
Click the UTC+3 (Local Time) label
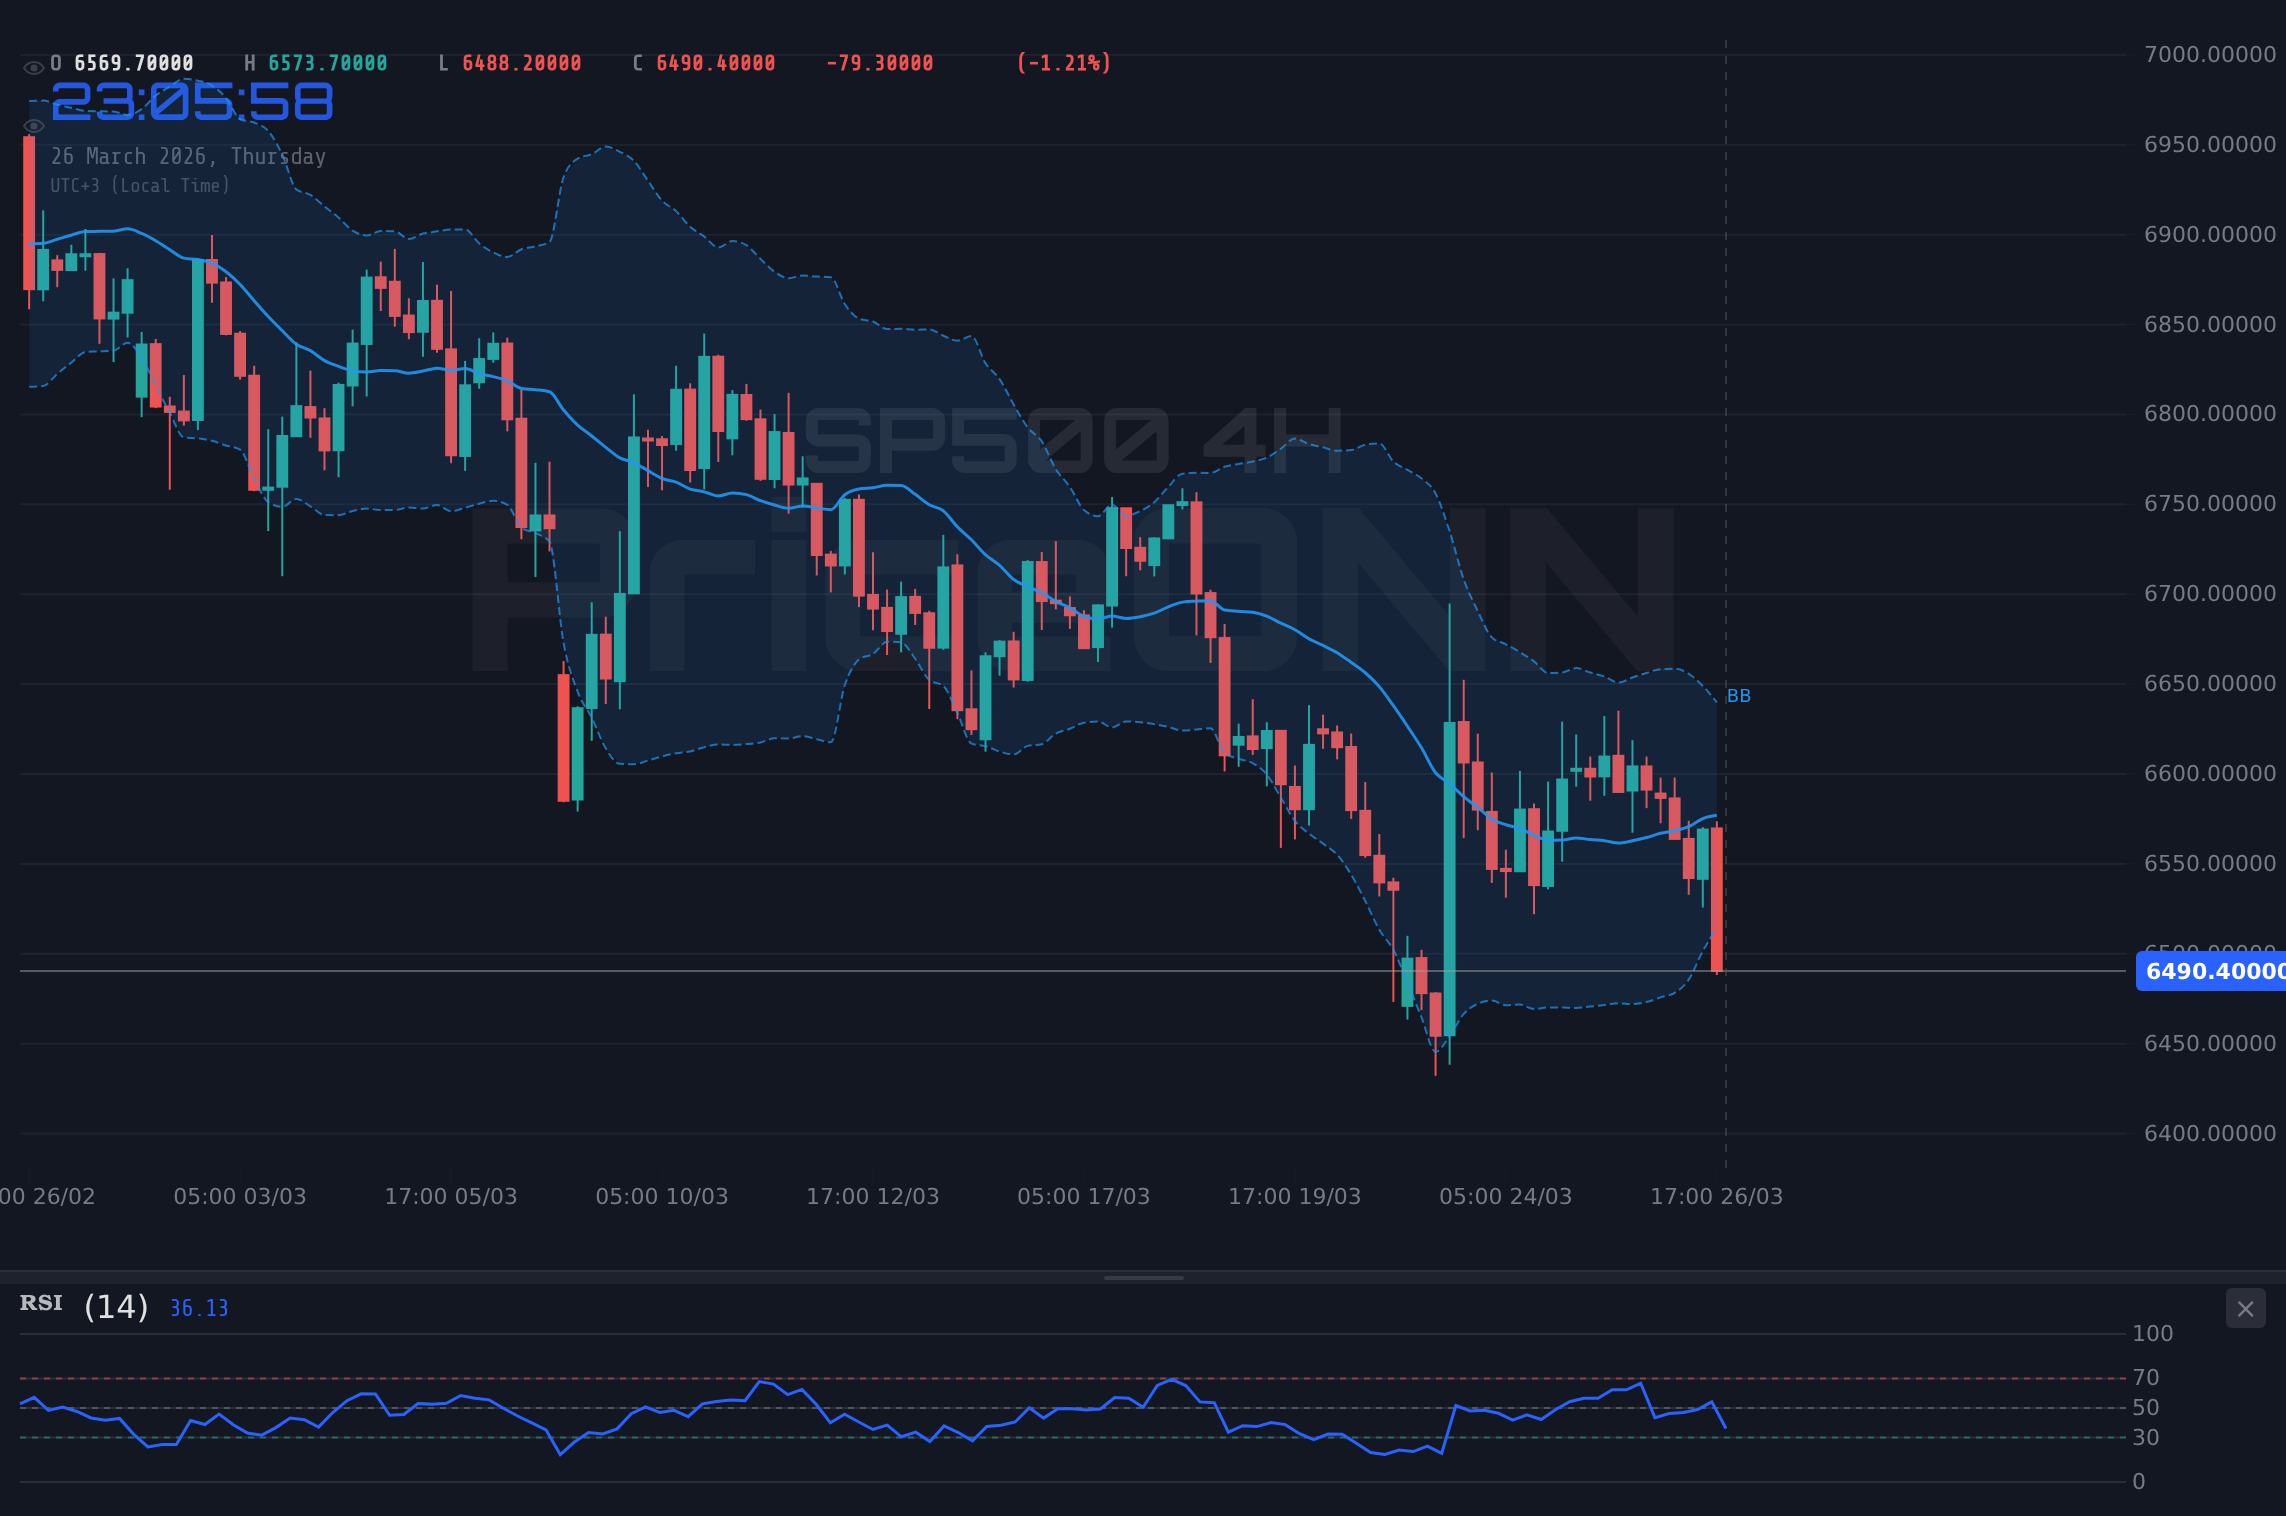[x=140, y=185]
